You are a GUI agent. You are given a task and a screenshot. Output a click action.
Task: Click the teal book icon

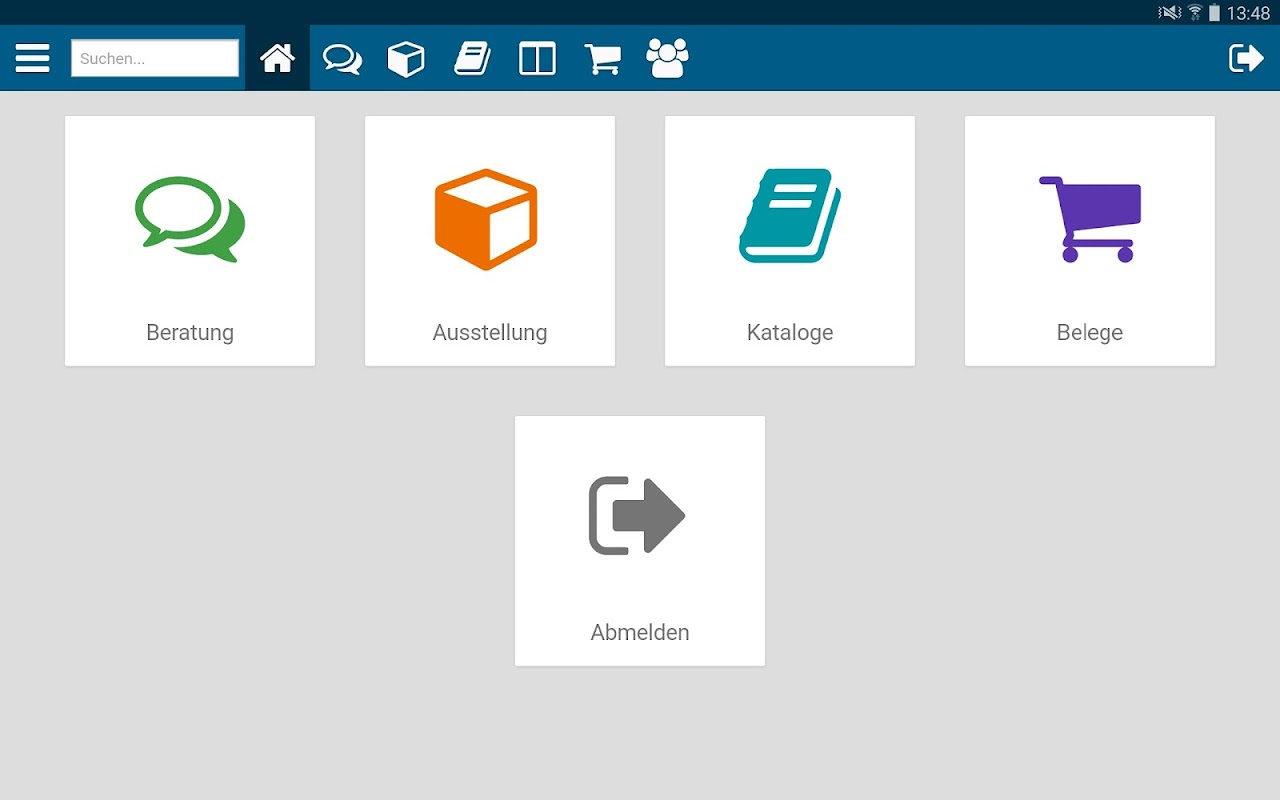pyautogui.click(x=790, y=216)
